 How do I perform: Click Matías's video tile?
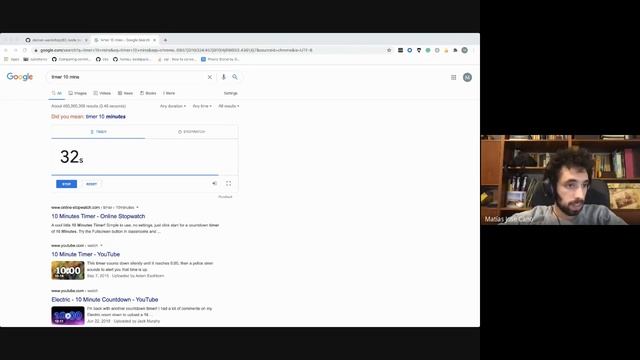tap(560, 180)
